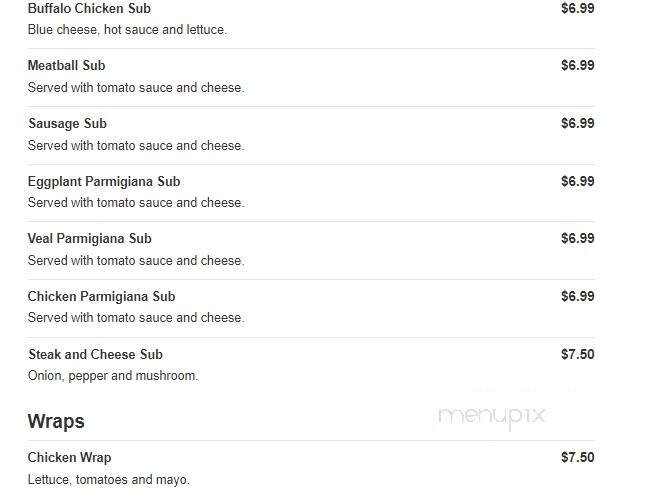Select the Meatball Sub $6.99 price
The image size is (671, 498).
click(x=577, y=66)
